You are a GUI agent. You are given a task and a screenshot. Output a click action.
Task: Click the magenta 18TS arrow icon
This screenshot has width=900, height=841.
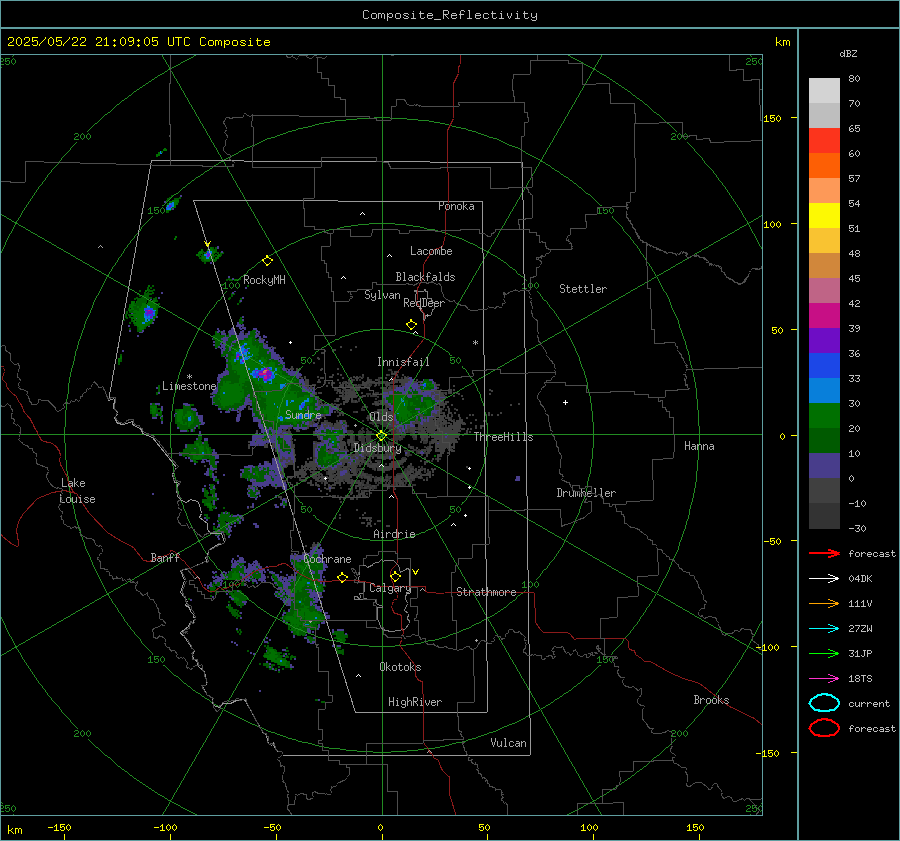click(x=824, y=679)
